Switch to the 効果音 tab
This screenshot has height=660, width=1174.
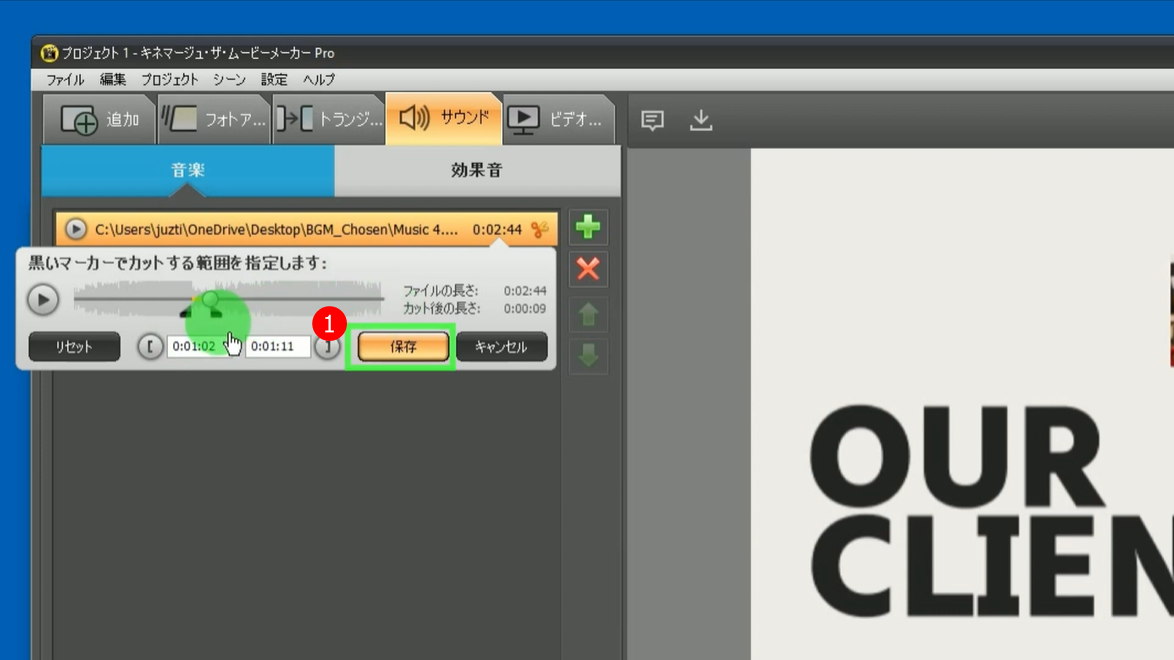click(x=476, y=171)
